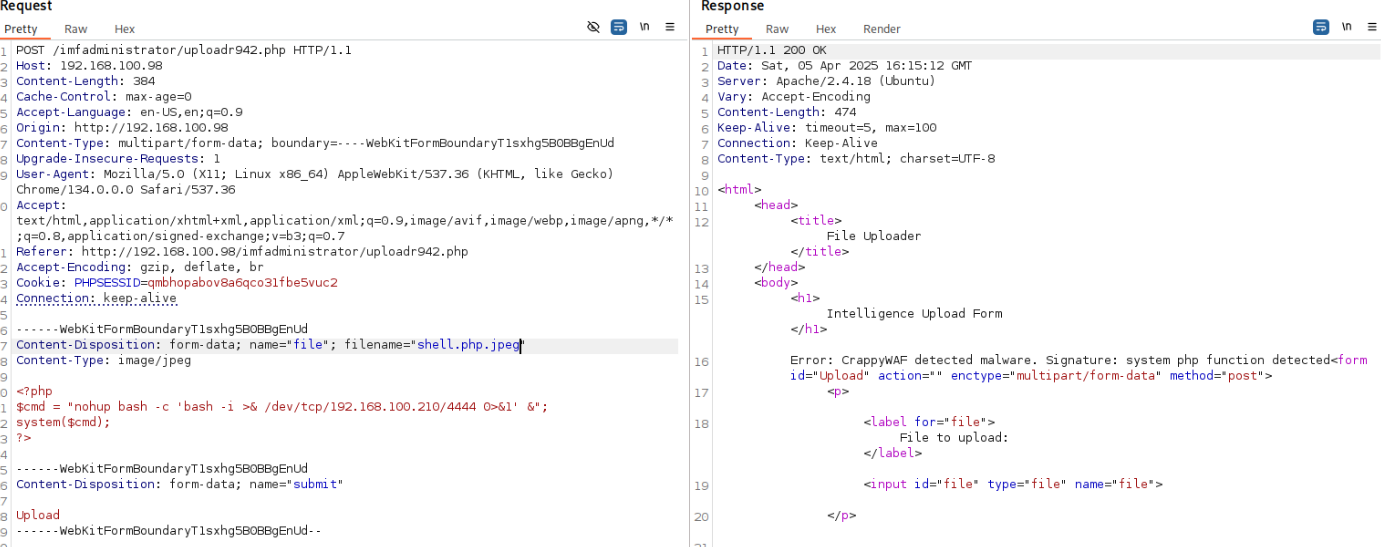Click the CrappyWAF detected malware error line

point(1061,360)
